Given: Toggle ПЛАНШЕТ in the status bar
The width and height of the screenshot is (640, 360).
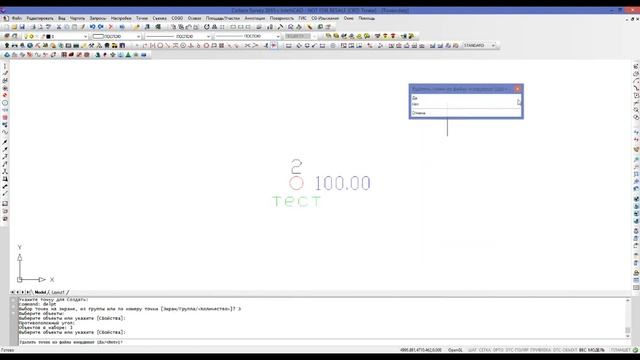Looking at the screenshot, I should [621, 350].
